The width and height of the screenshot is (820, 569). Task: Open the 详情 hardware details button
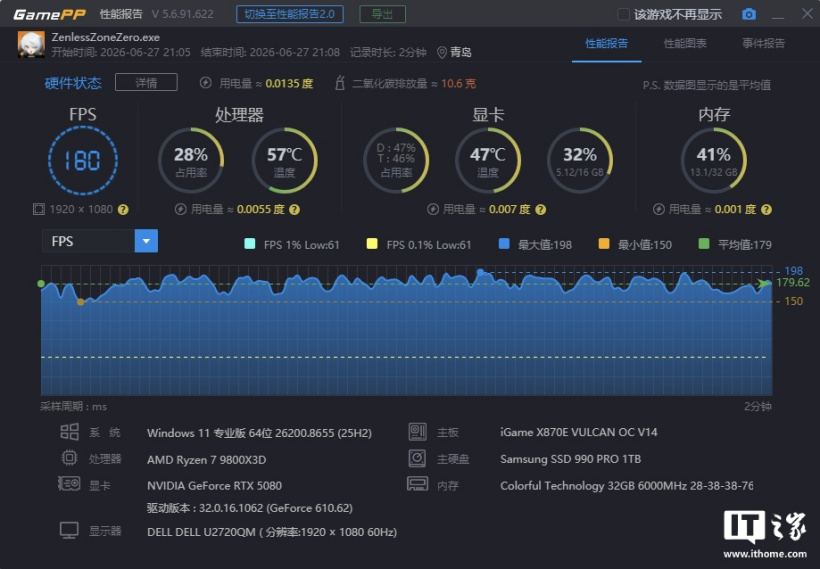pyautogui.click(x=146, y=83)
